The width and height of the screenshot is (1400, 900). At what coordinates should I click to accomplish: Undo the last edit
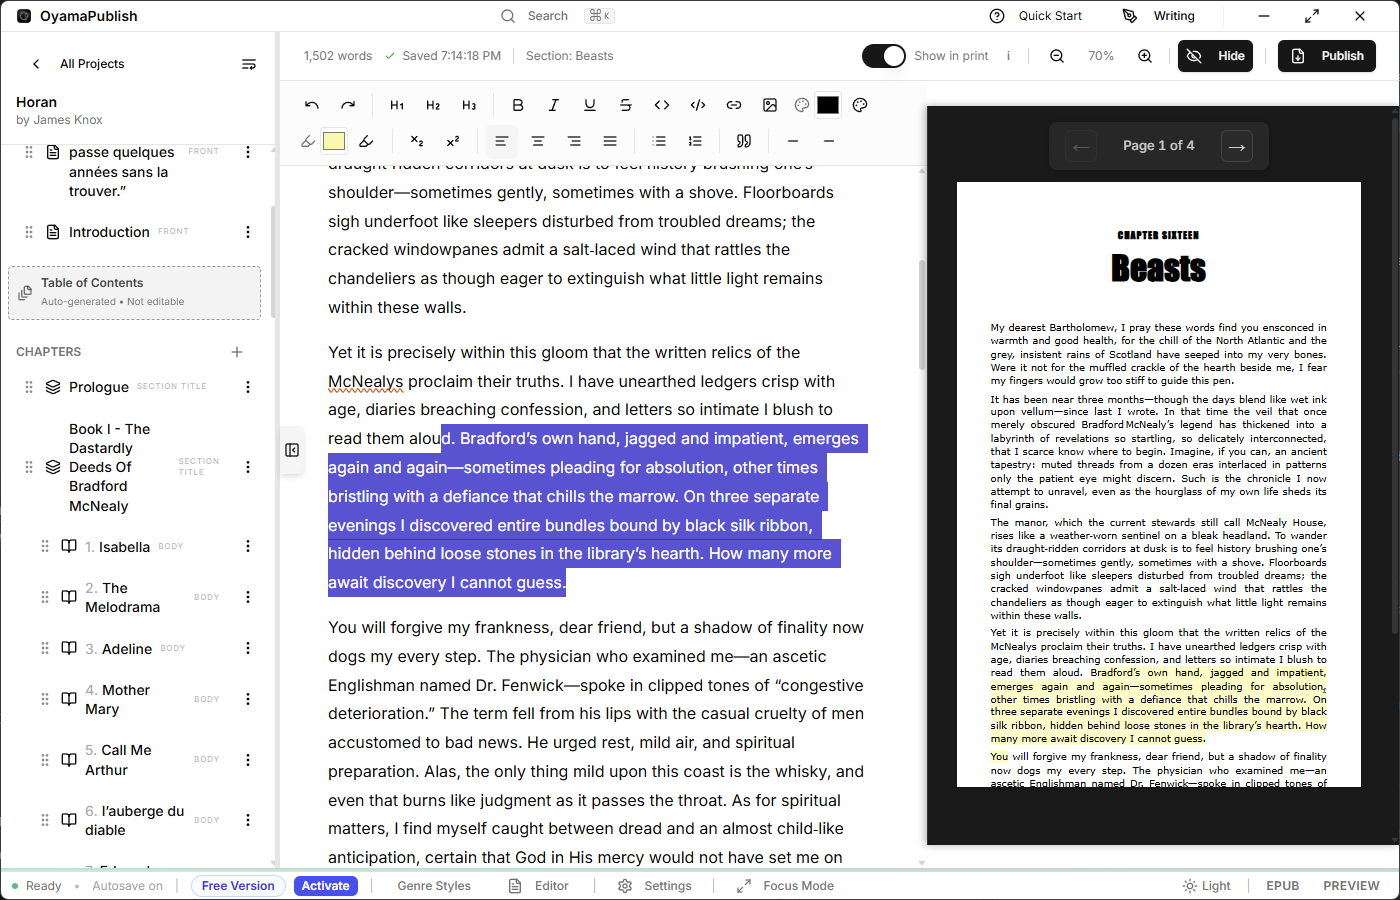point(312,105)
